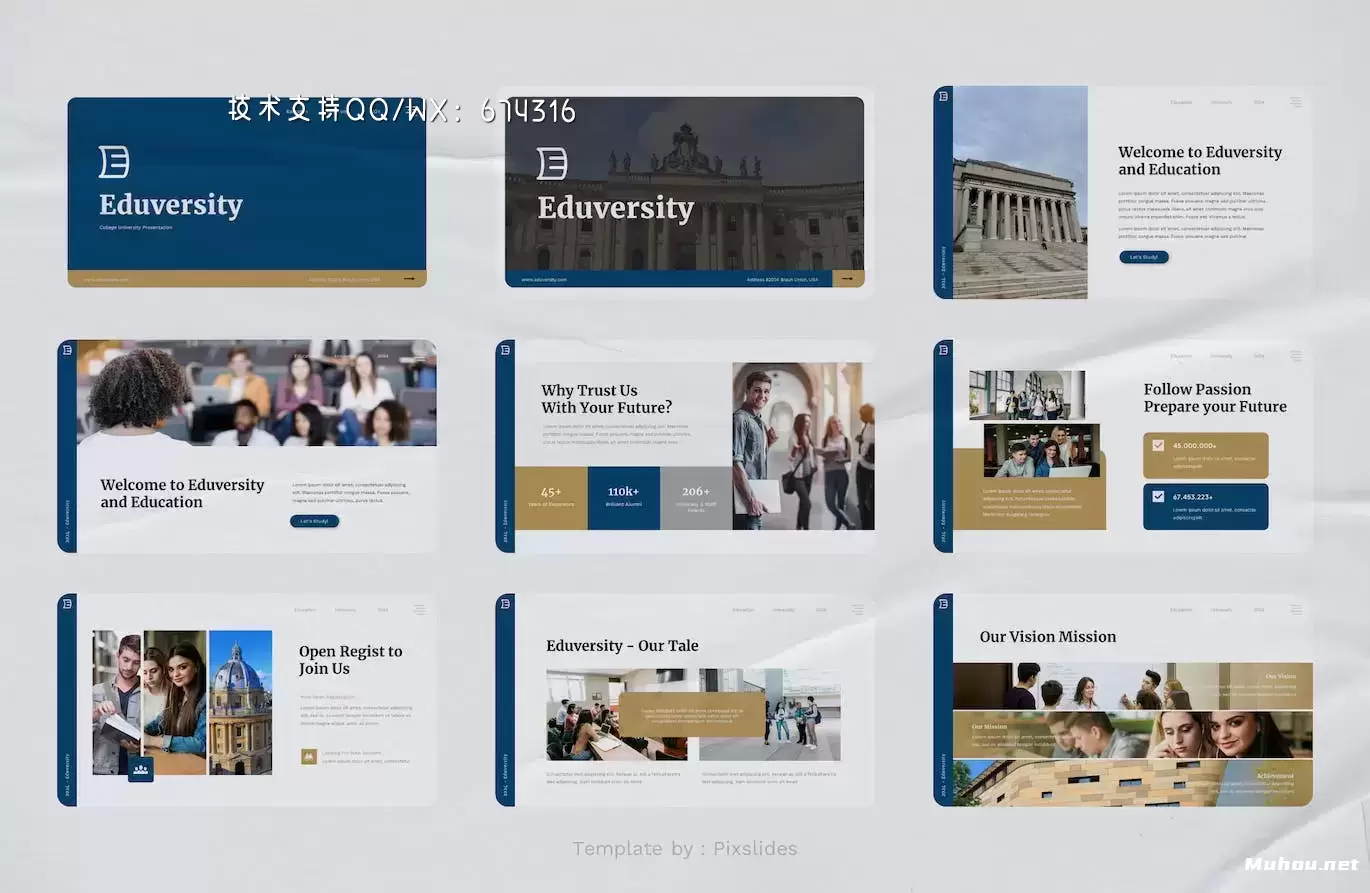Click the Let's Study! button on the Columbia library slide
1370x893 pixels.
click(1144, 257)
